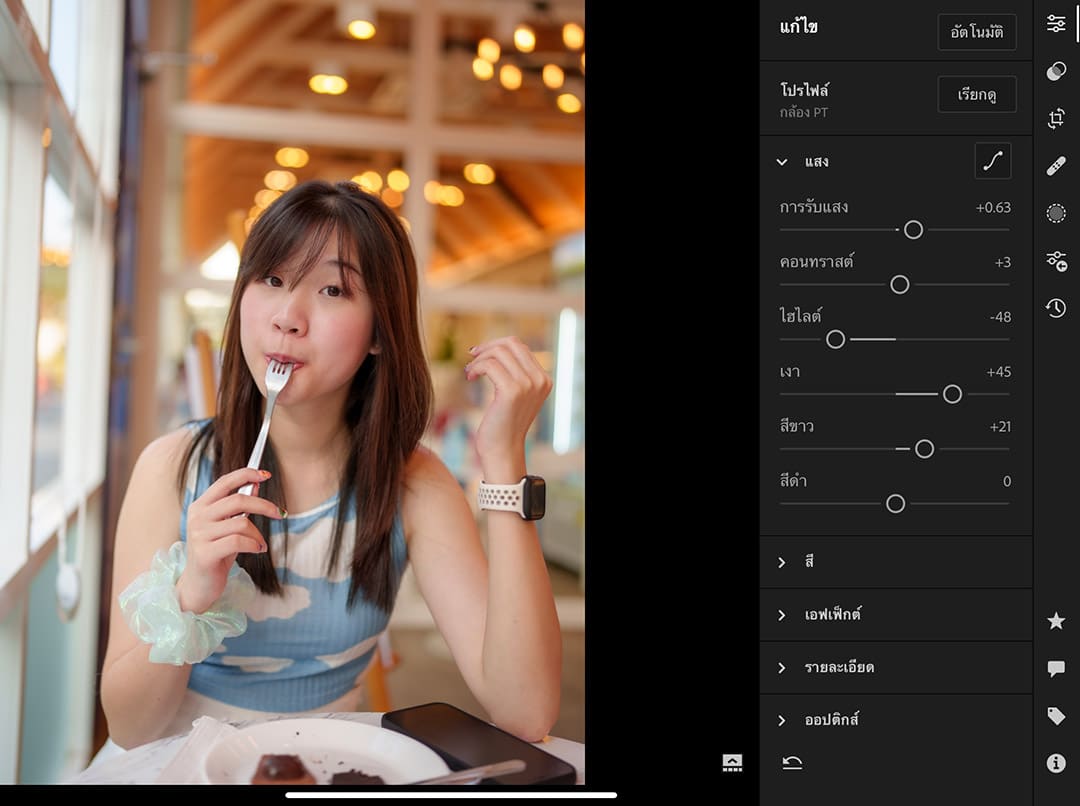Click the ไฮไลต์ slider handle

tap(835, 339)
